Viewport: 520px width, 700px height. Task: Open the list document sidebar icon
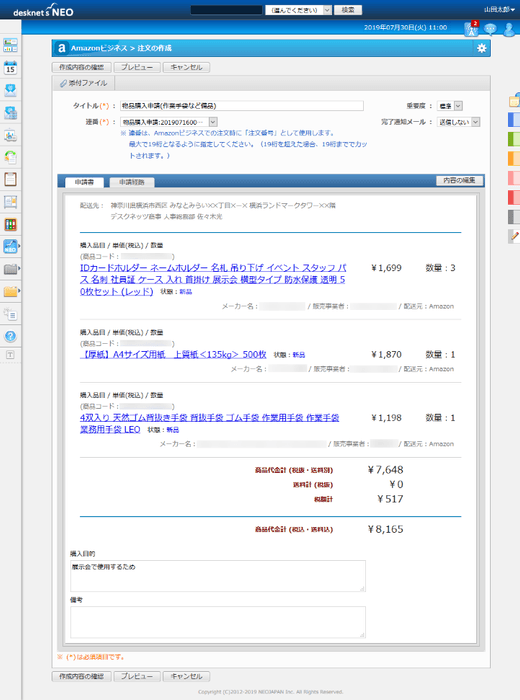click(x=10, y=314)
